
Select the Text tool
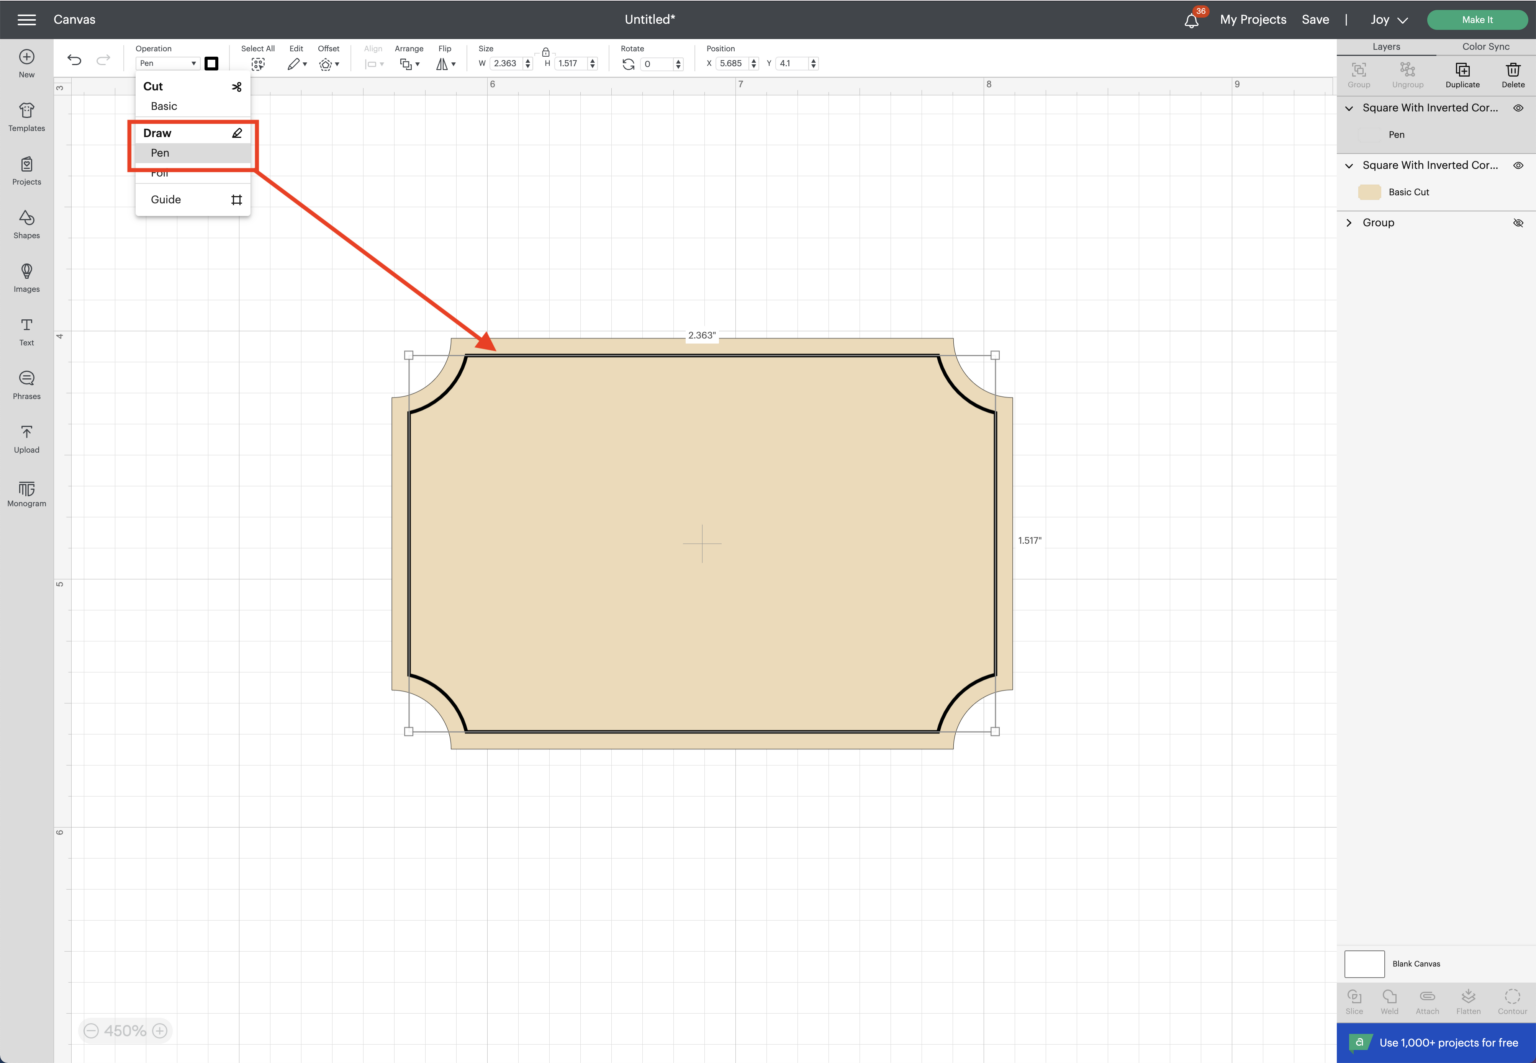click(x=27, y=331)
